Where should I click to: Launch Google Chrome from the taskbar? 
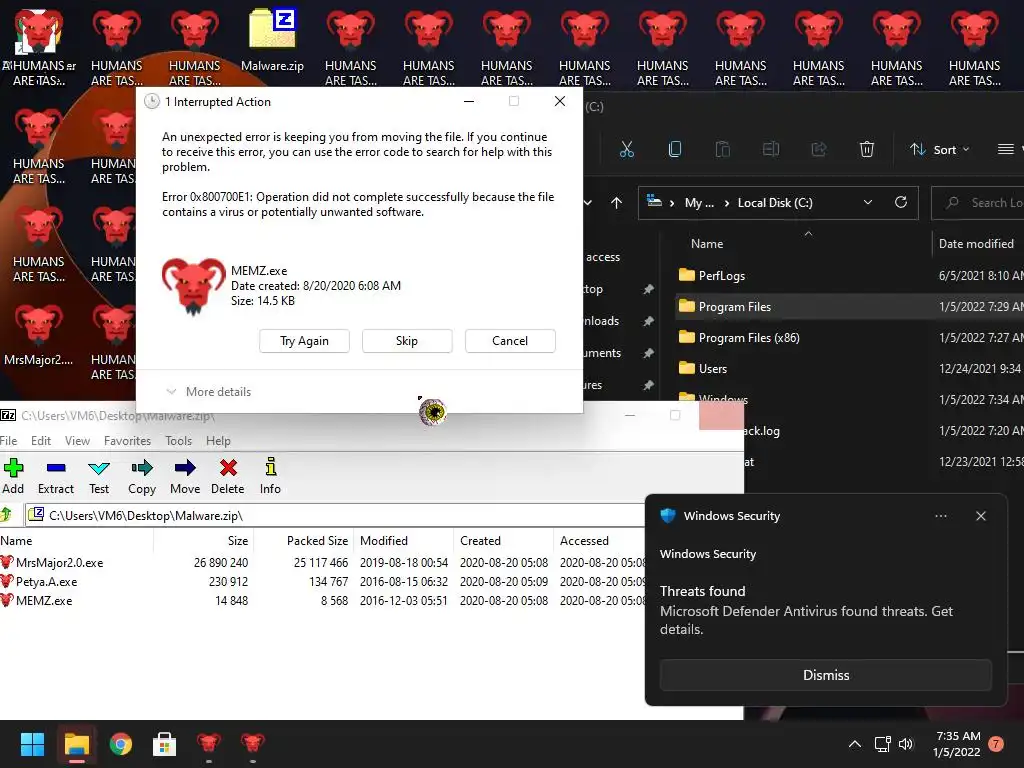pos(121,744)
